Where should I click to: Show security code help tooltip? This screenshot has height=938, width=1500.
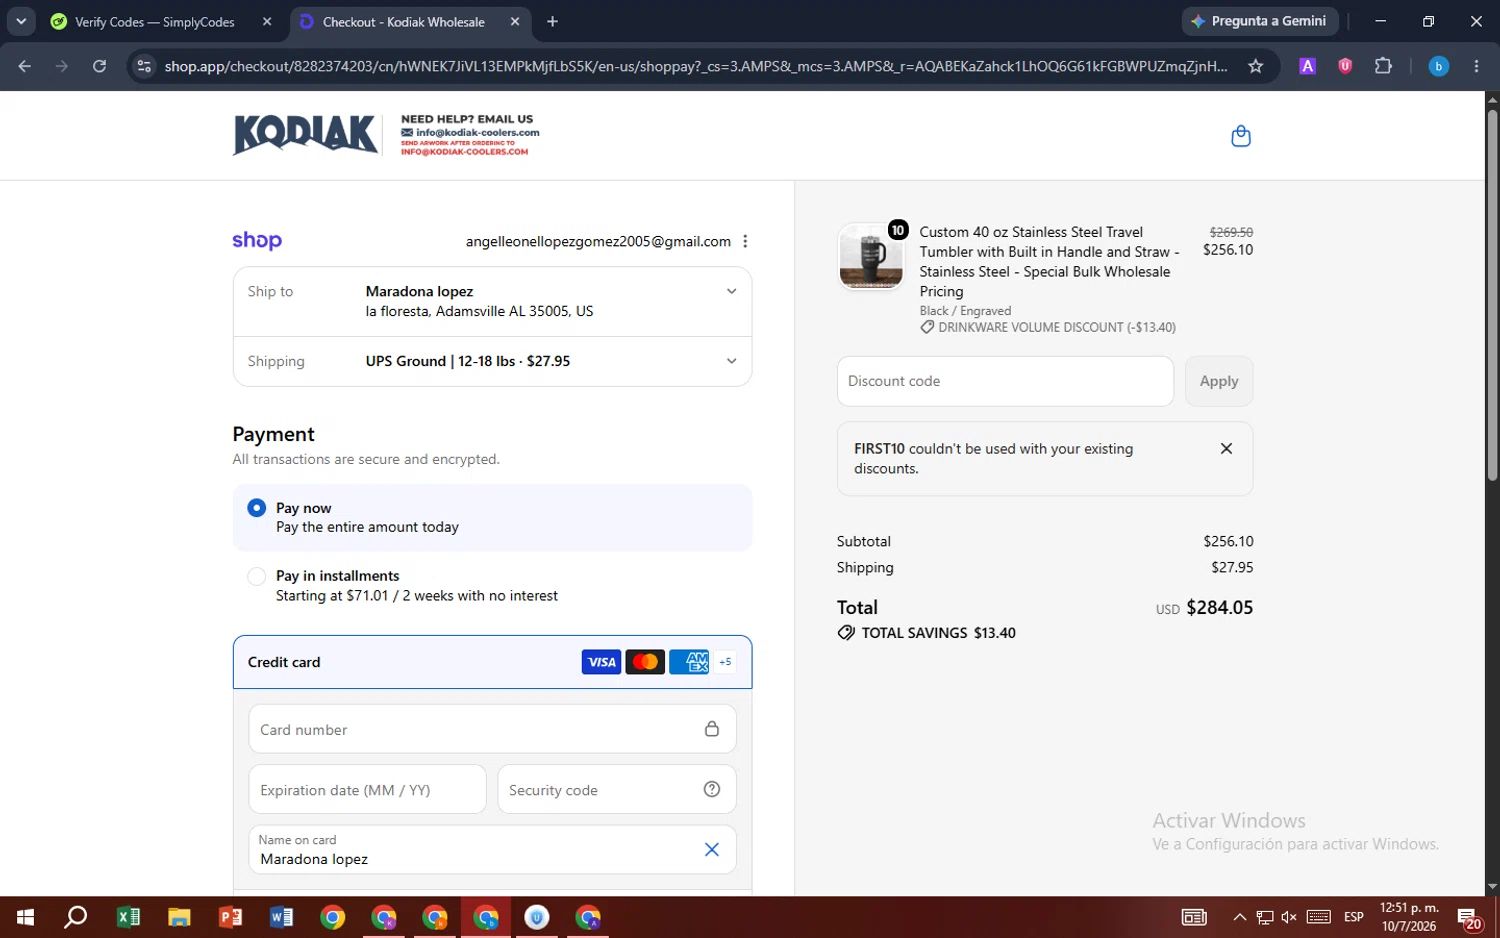click(712, 789)
